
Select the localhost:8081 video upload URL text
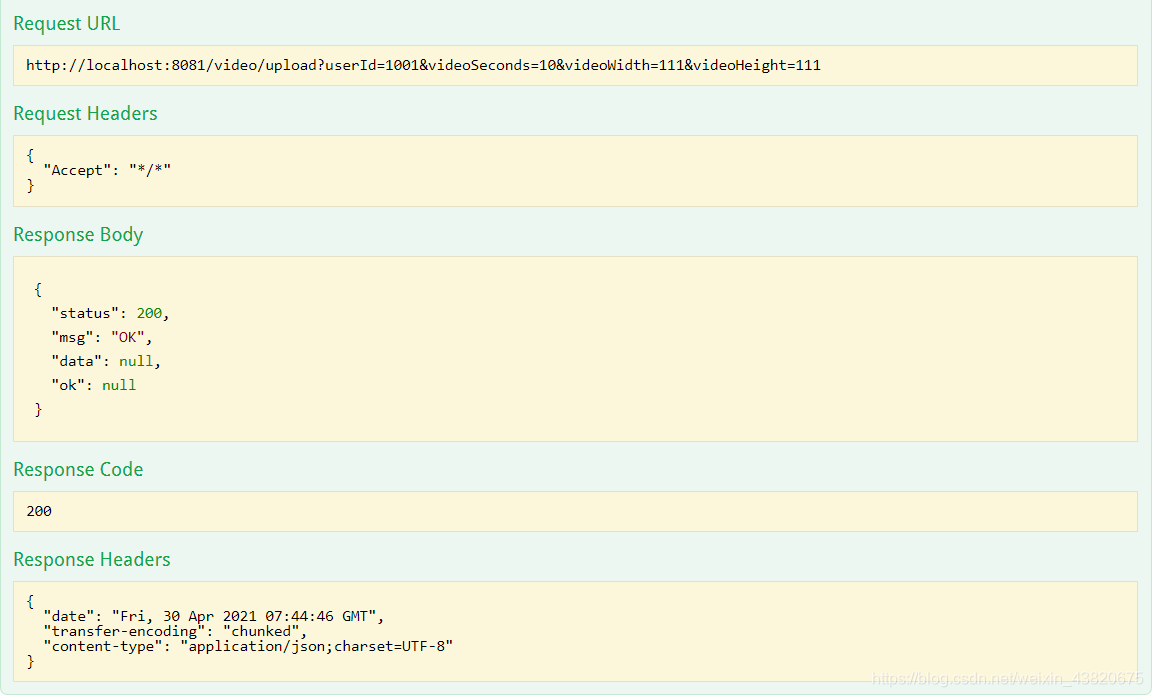click(x=424, y=65)
